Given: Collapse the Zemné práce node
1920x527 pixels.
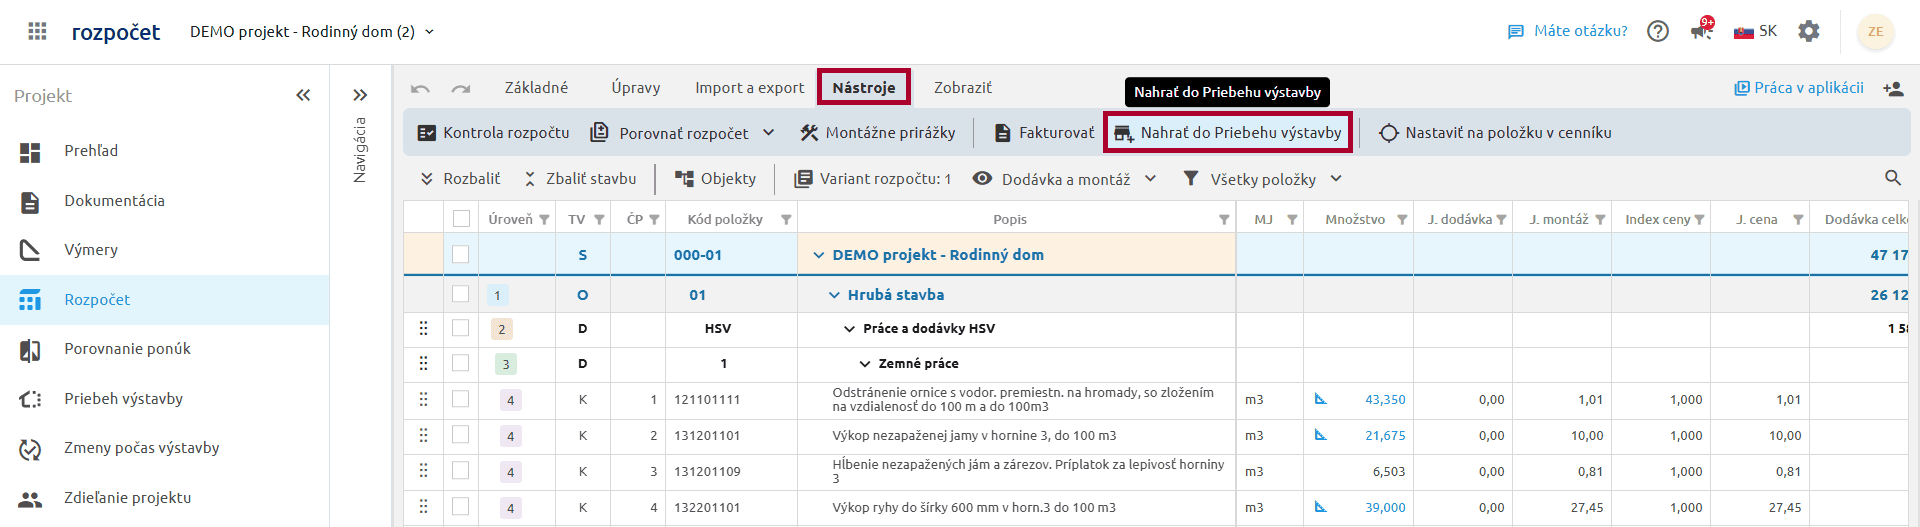Looking at the screenshot, I should [864, 364].
